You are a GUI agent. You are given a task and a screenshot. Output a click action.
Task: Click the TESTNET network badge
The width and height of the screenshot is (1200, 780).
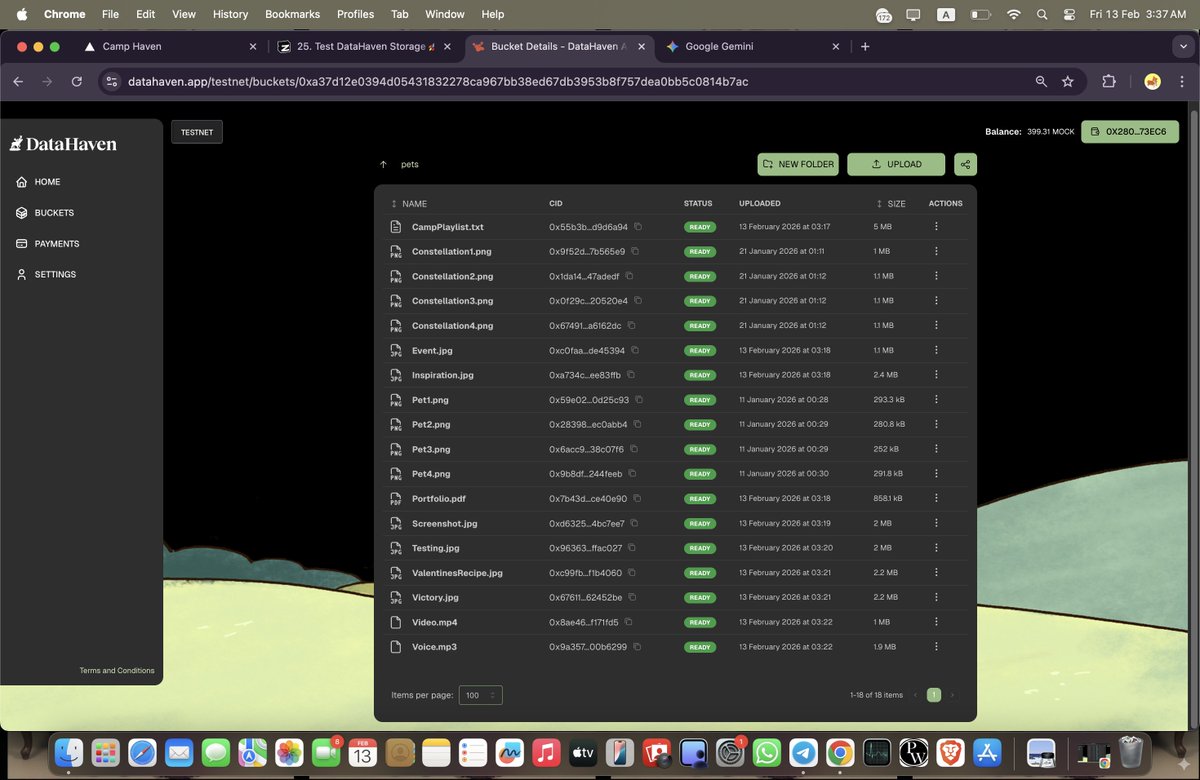(197, 132)
